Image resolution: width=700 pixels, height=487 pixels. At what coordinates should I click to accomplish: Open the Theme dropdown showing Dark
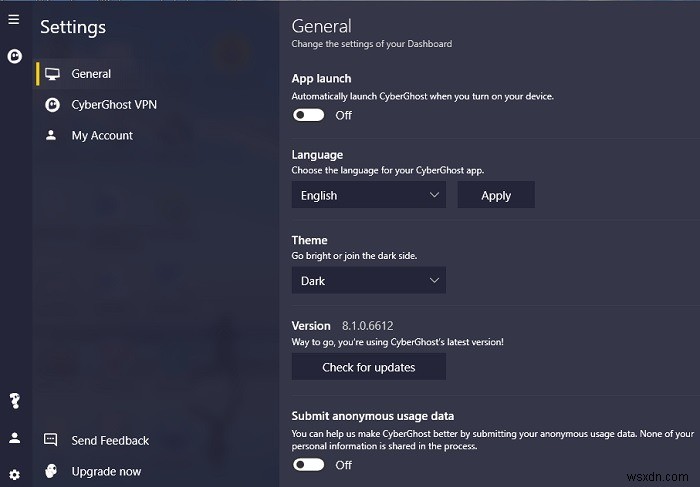click(x=369, y=281)
